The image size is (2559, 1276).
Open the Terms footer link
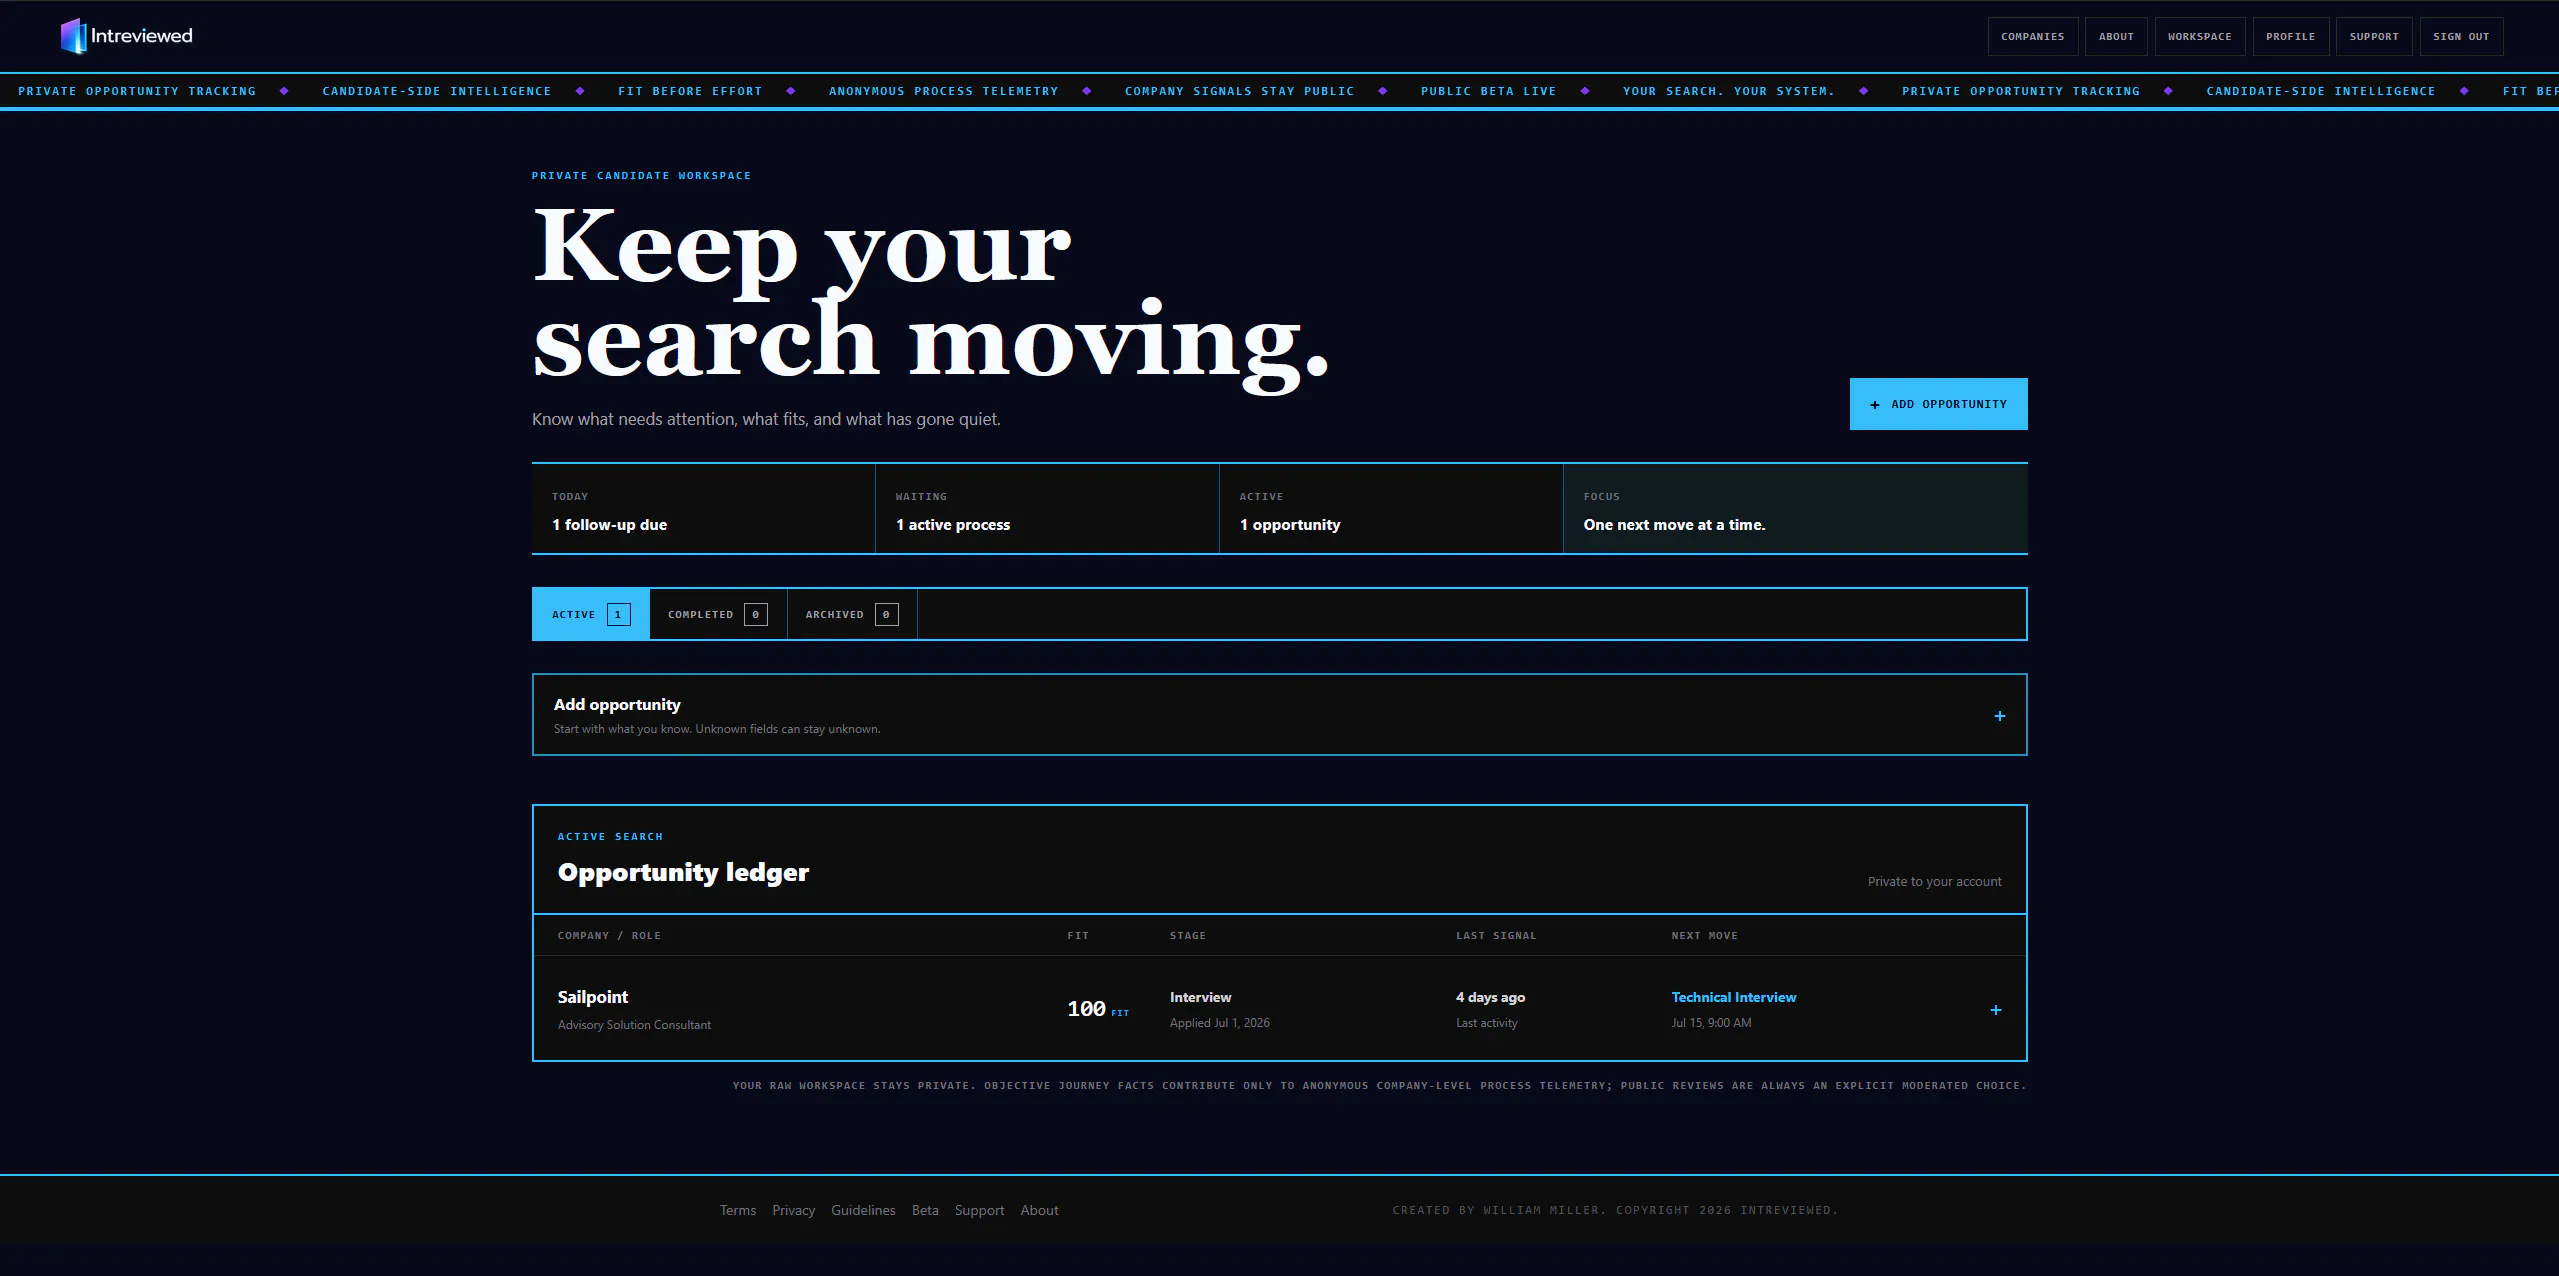737,1210
